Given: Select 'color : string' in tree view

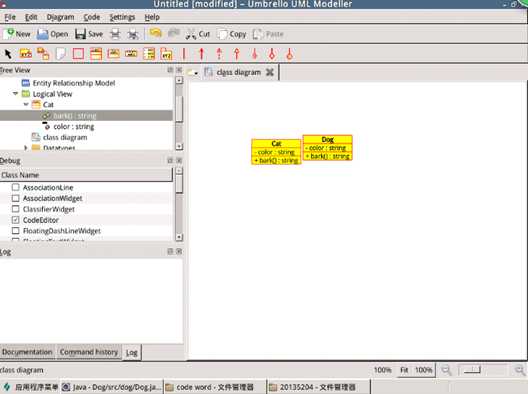Looking at the screenshot, I should coord(74,127).
